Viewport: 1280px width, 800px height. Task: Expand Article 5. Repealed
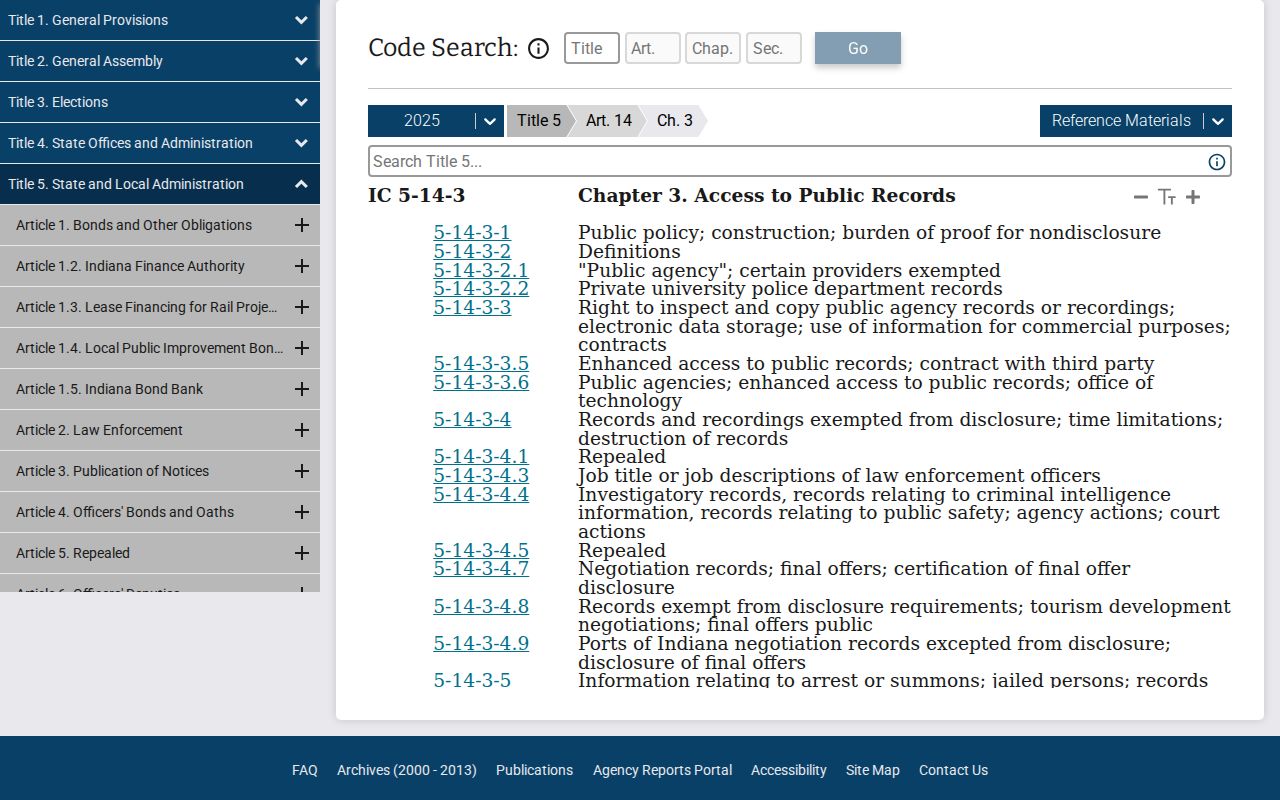(x=301, y=553)
